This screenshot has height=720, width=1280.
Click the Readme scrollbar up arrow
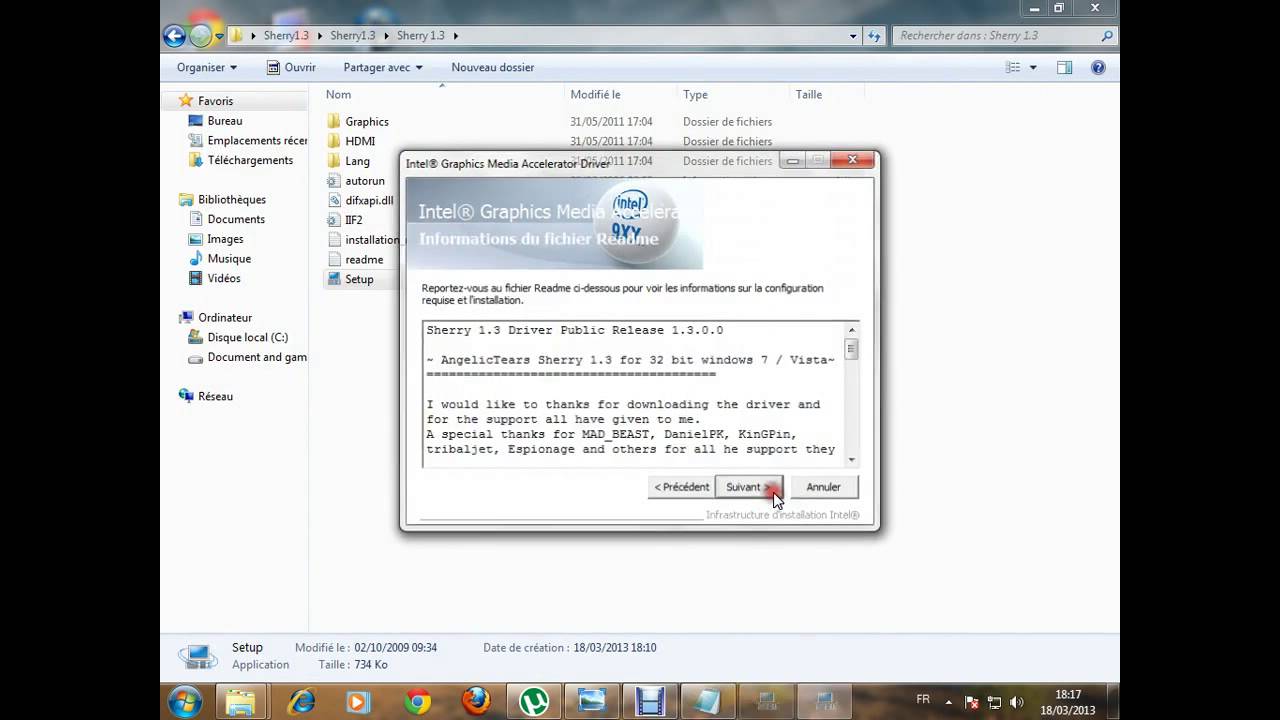pyautogui.click(x=852, y=330)
